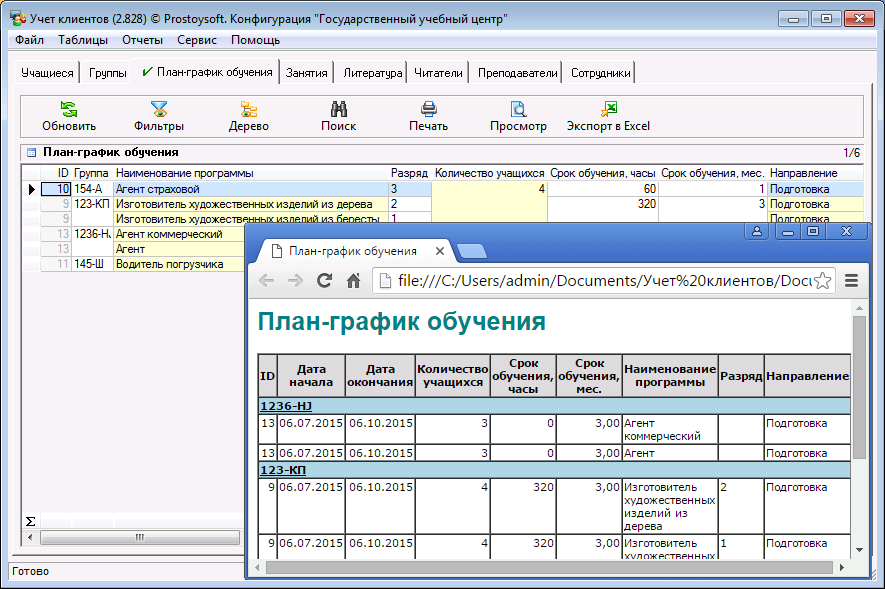Open the 123-КП group link

pos(283,469)
